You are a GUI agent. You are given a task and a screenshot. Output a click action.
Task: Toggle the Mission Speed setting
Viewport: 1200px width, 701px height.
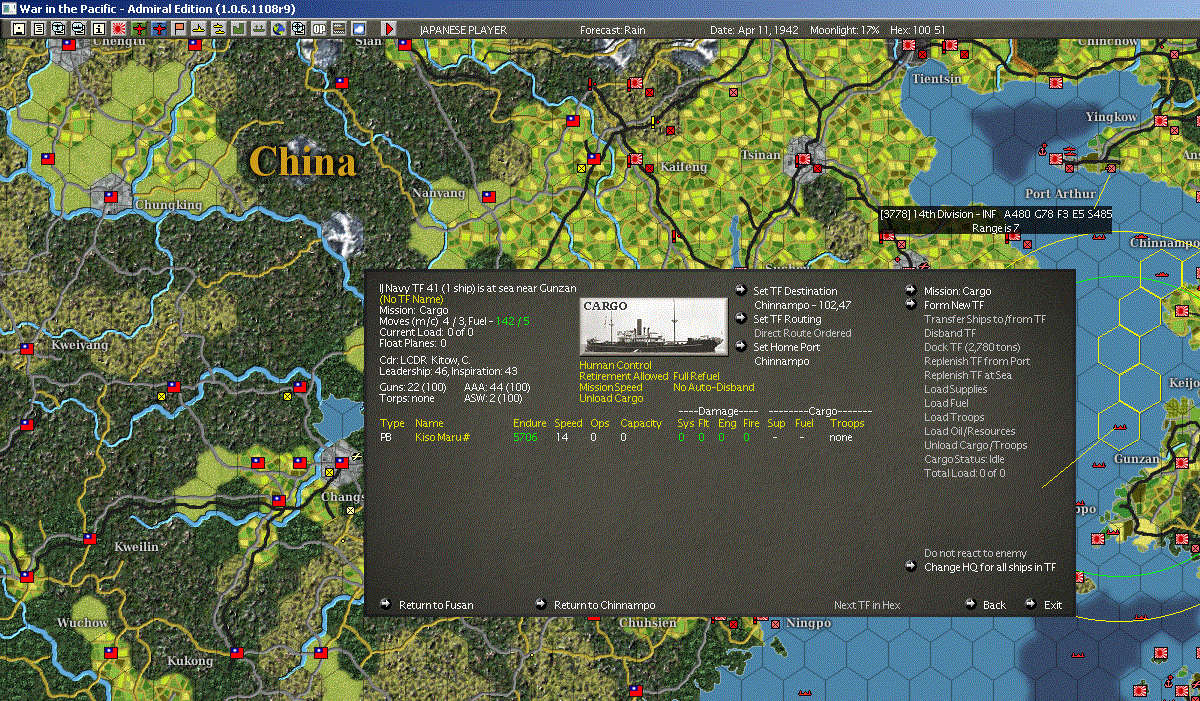coord(611,387)
